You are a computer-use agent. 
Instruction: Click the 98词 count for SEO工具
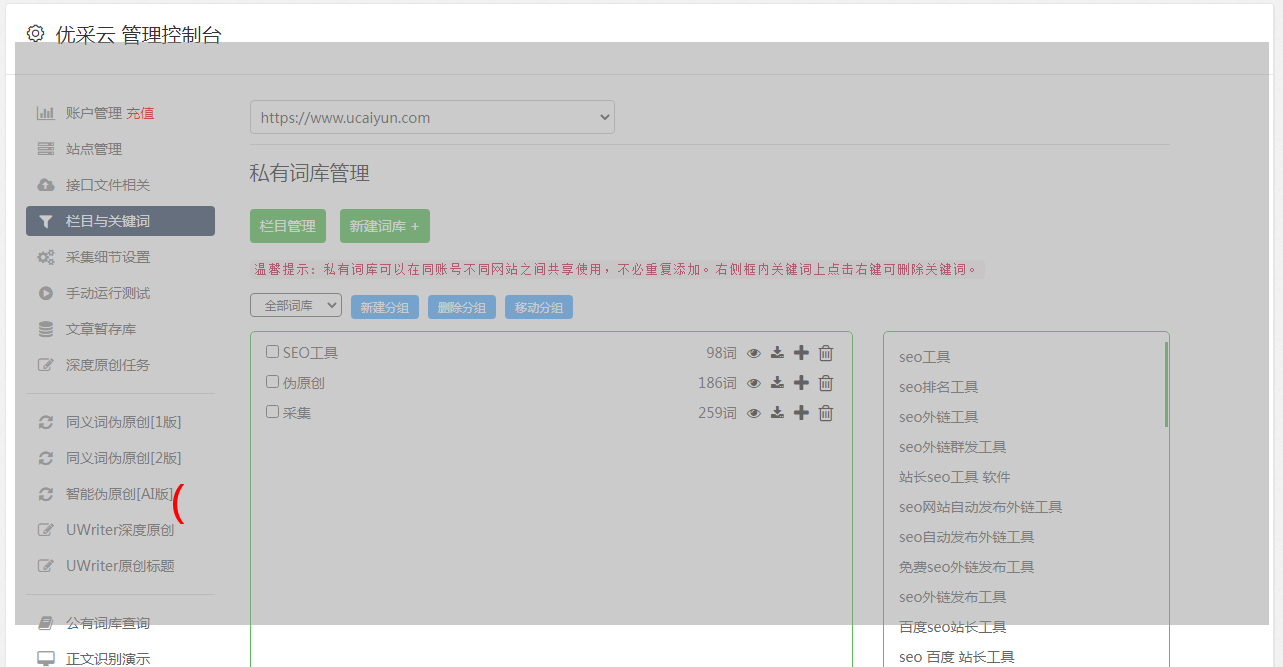[721, 353]
